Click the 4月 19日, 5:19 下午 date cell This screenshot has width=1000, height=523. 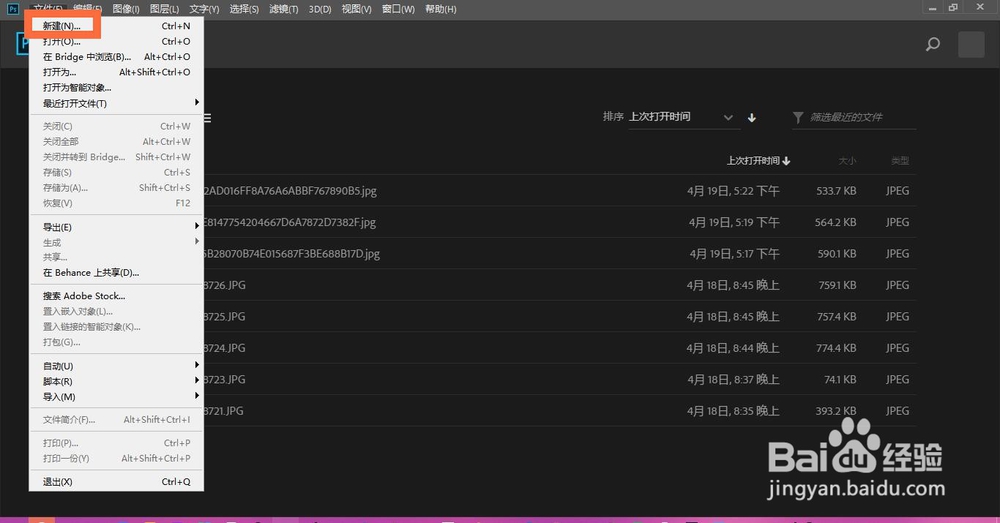(x=734, y=222)
